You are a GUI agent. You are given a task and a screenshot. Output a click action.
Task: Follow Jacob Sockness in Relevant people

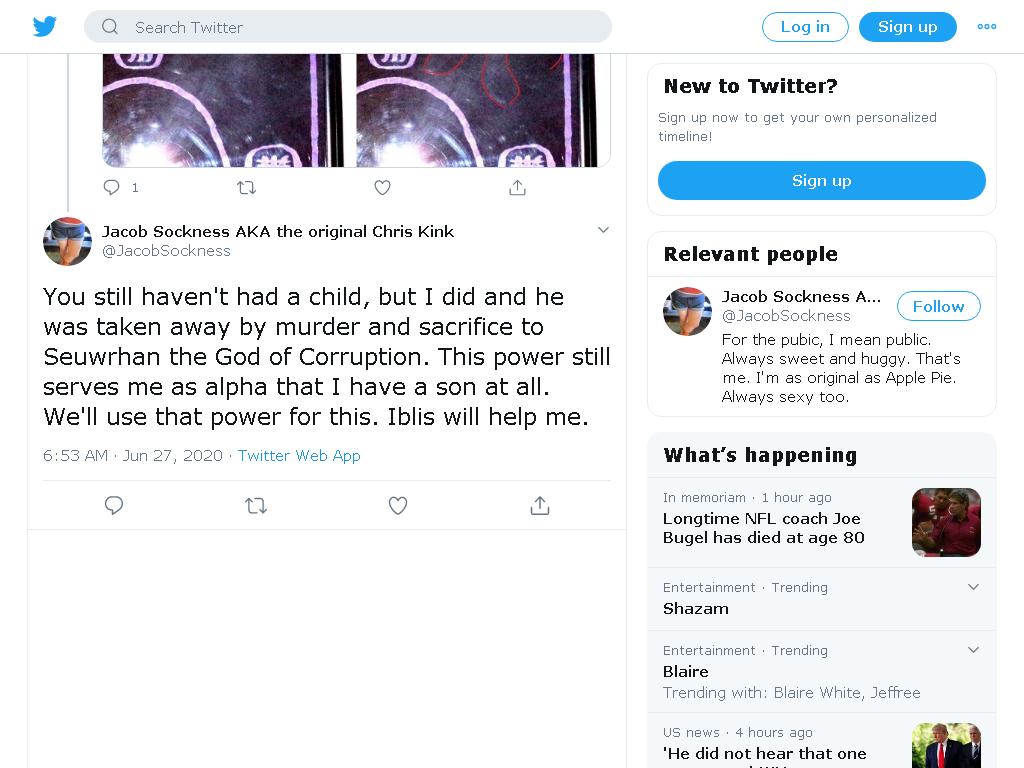[x=938, y=306]
